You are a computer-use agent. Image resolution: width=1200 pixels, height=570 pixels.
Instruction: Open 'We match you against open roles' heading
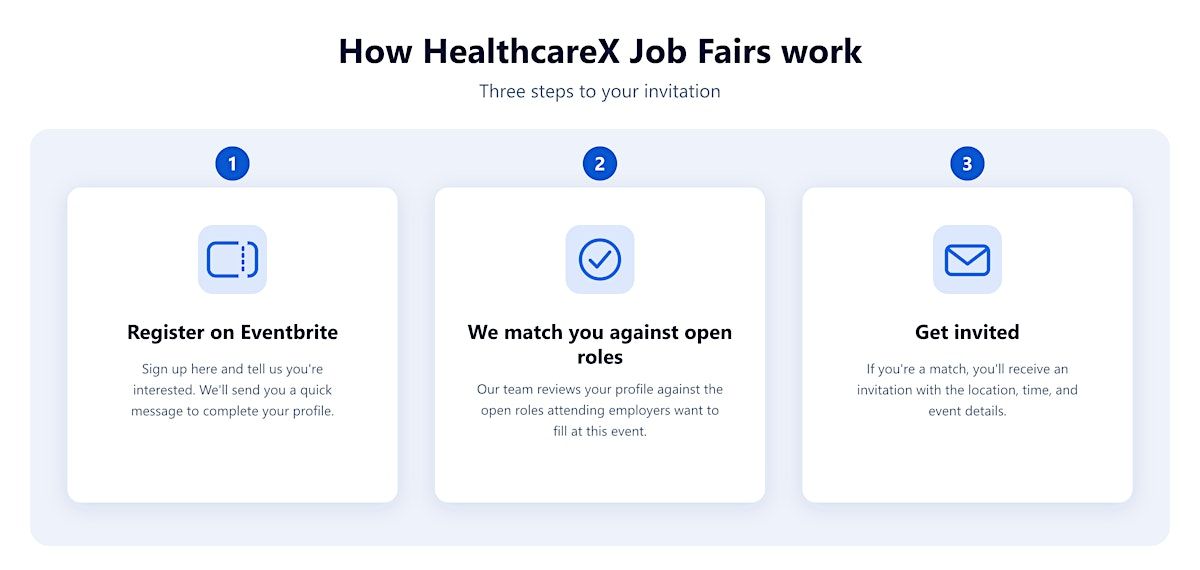tap(600, 344)
